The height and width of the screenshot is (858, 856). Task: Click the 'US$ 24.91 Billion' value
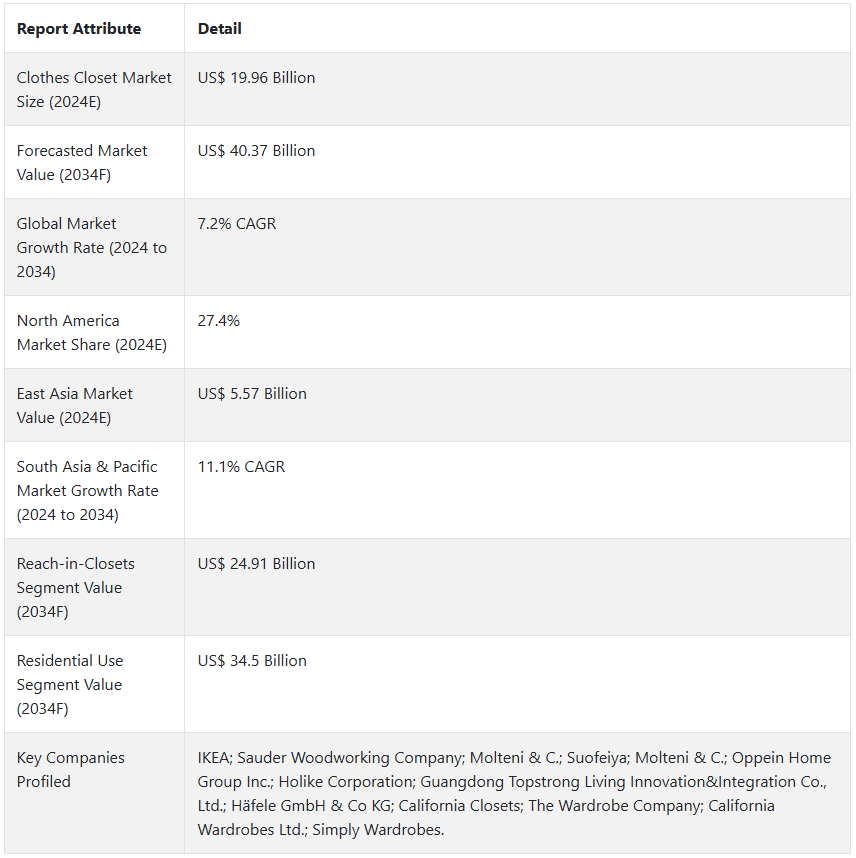(x=256, y=564)
